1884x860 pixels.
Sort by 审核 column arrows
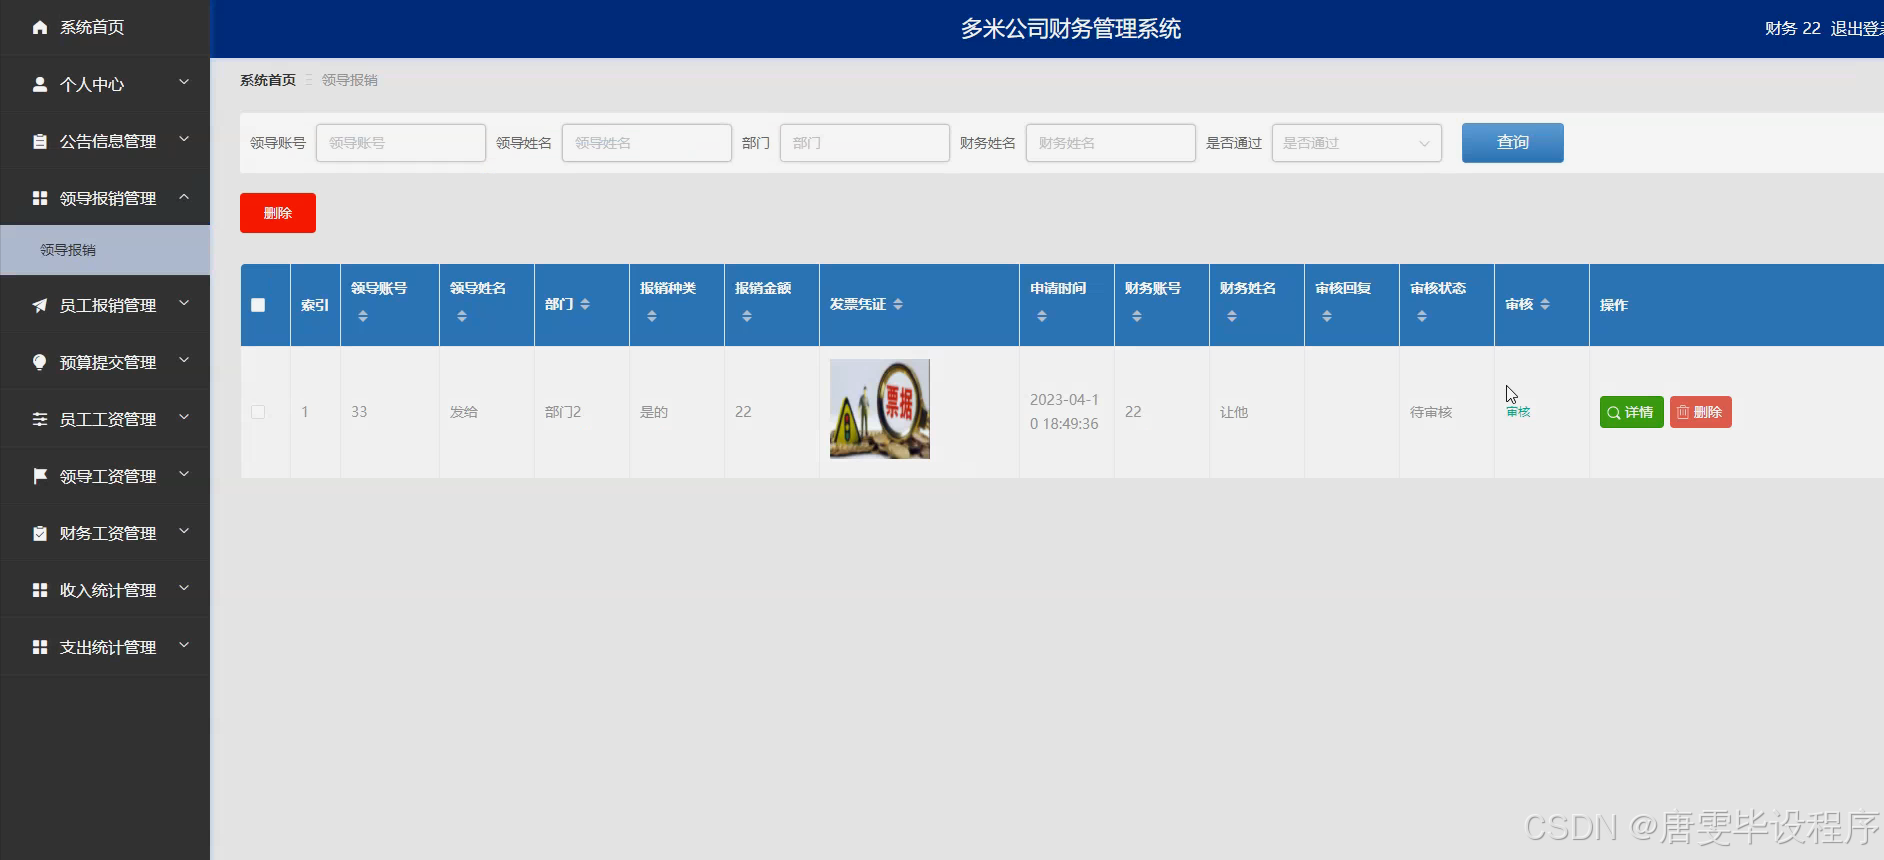[x=1545, y=304]
